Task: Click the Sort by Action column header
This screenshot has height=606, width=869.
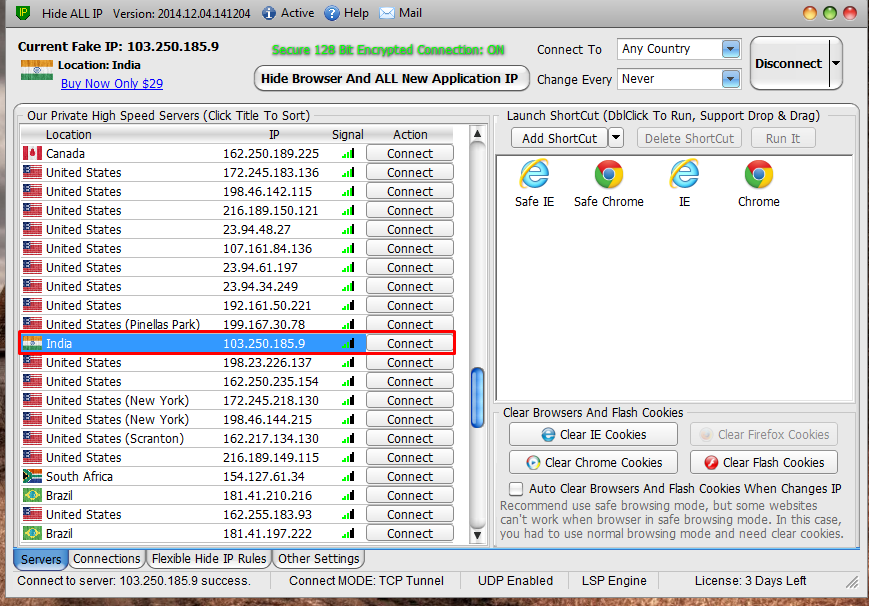Action: [410, 135]
